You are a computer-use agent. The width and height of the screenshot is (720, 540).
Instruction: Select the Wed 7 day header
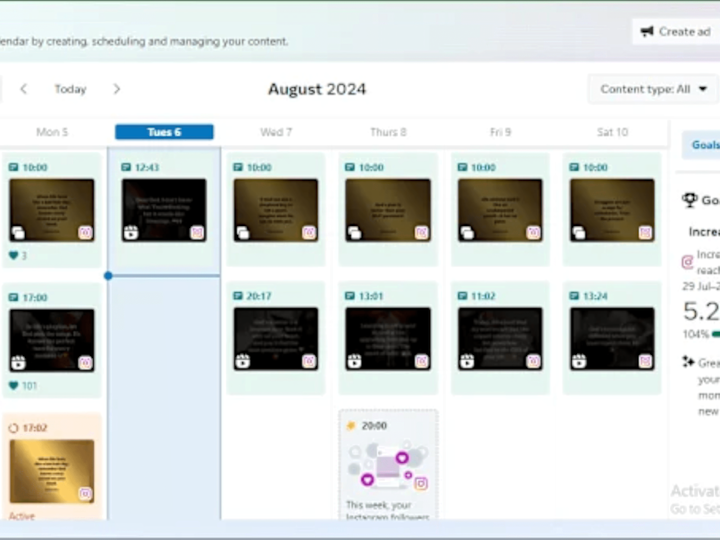276,132
